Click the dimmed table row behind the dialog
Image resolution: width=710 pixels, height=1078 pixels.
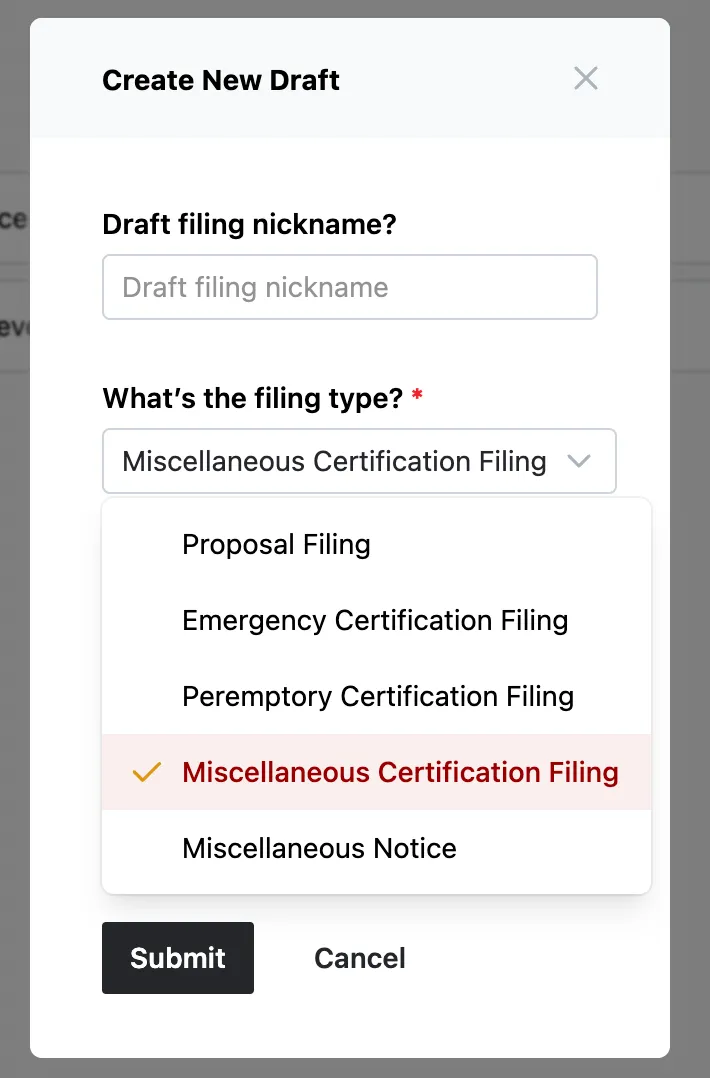pyautogui.click(x=14, y=219)
